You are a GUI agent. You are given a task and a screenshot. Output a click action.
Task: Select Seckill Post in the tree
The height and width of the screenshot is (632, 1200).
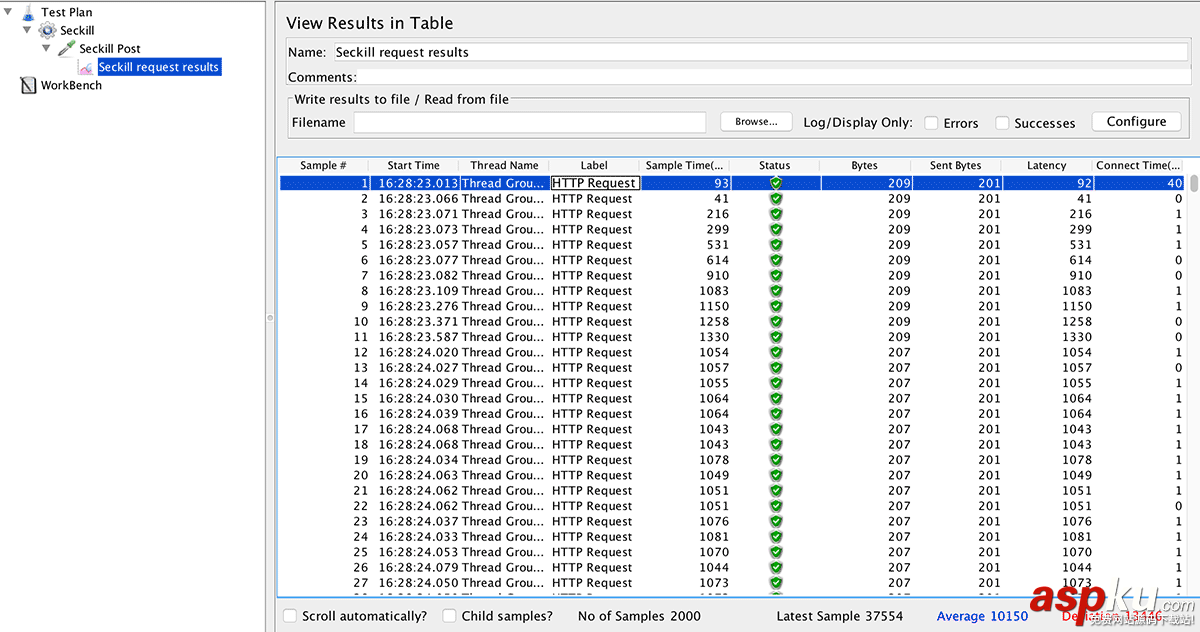click(110, 48)
